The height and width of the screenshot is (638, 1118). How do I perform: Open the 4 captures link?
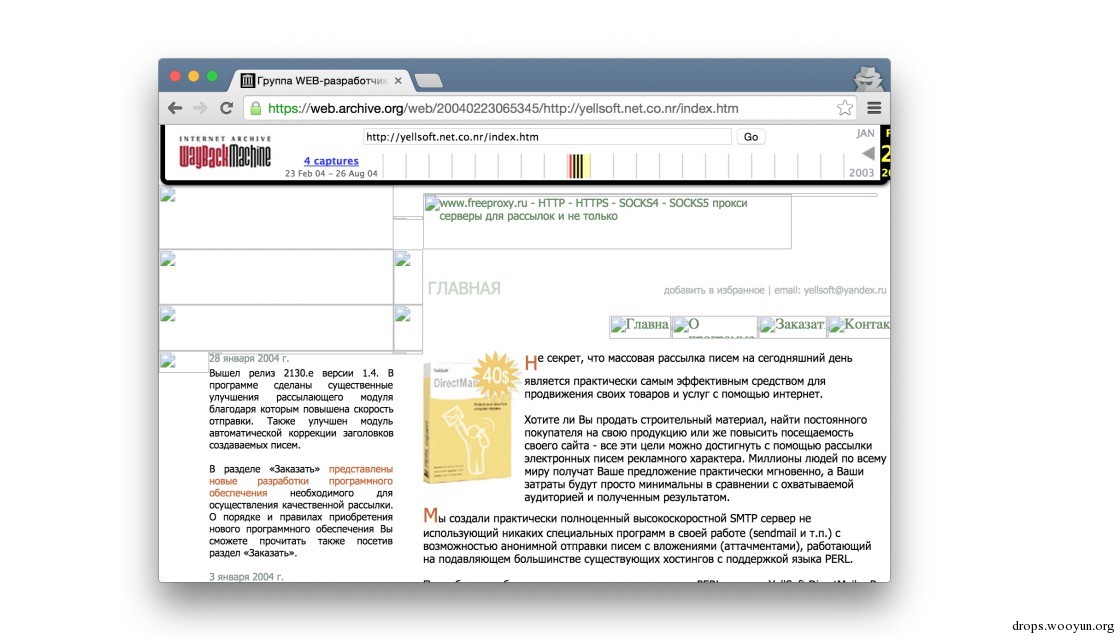point(331,161)
